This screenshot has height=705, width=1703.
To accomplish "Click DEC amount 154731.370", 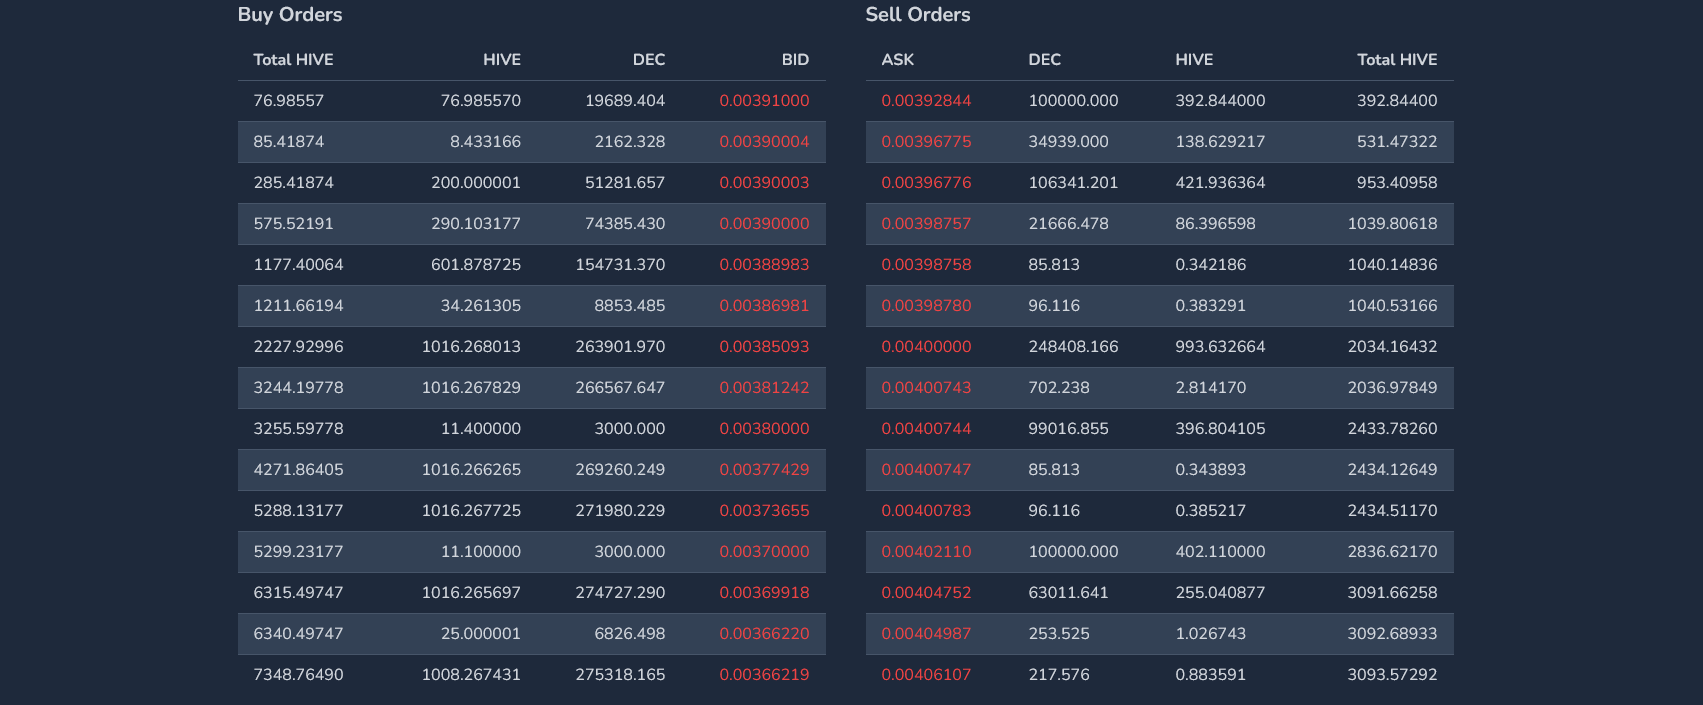I will [x=620, y=265].
